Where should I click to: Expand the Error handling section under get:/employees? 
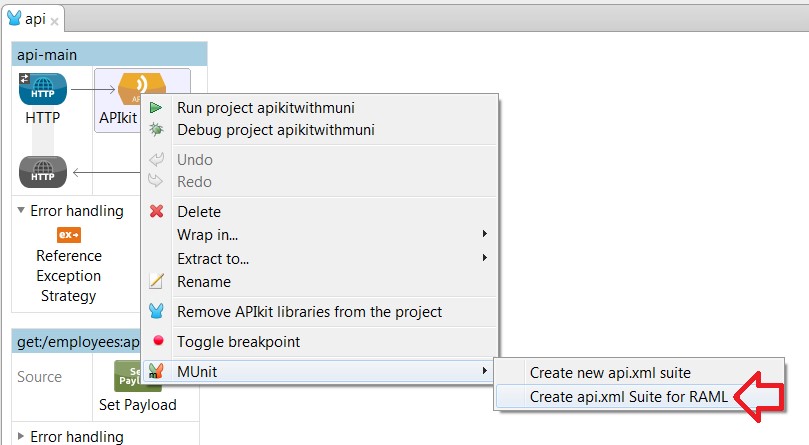[x=22, y=437]
